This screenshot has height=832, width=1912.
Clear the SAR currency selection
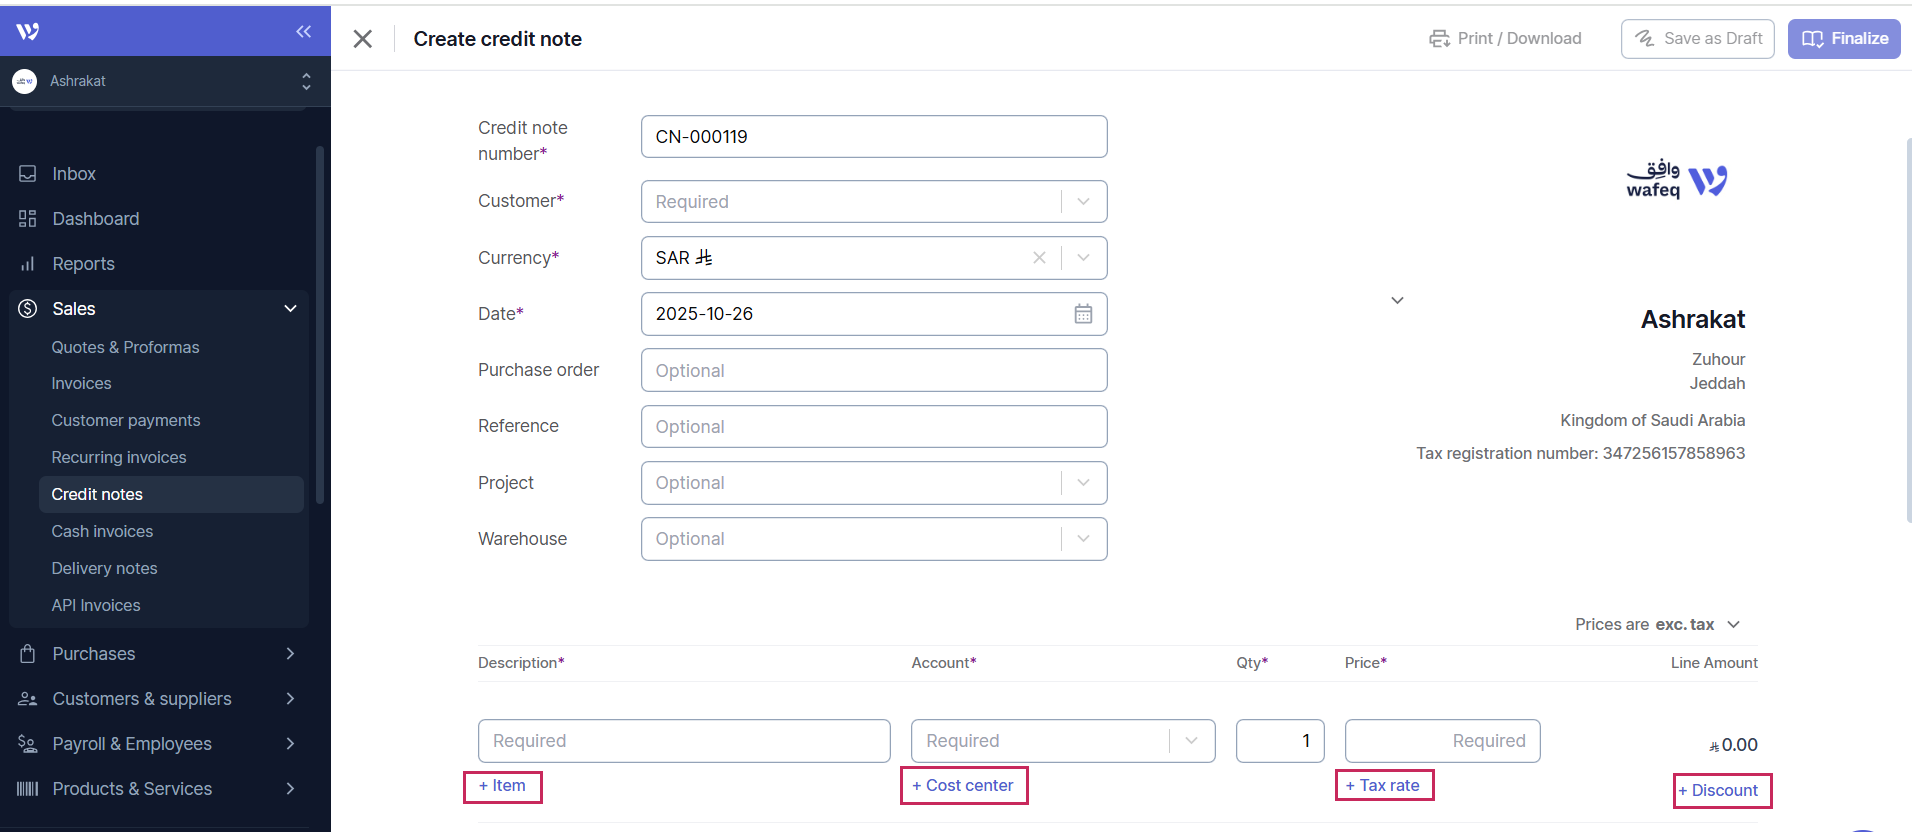(1039, 258)
